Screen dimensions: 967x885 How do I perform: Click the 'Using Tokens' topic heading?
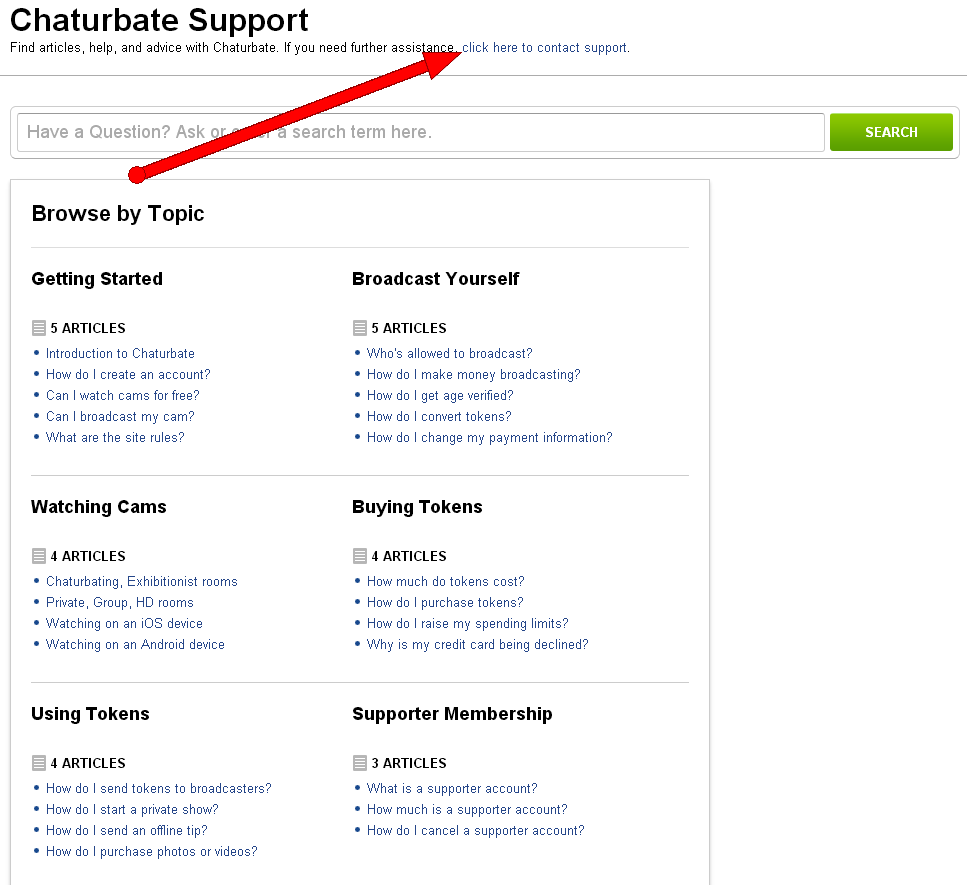(x=91, y=714)
